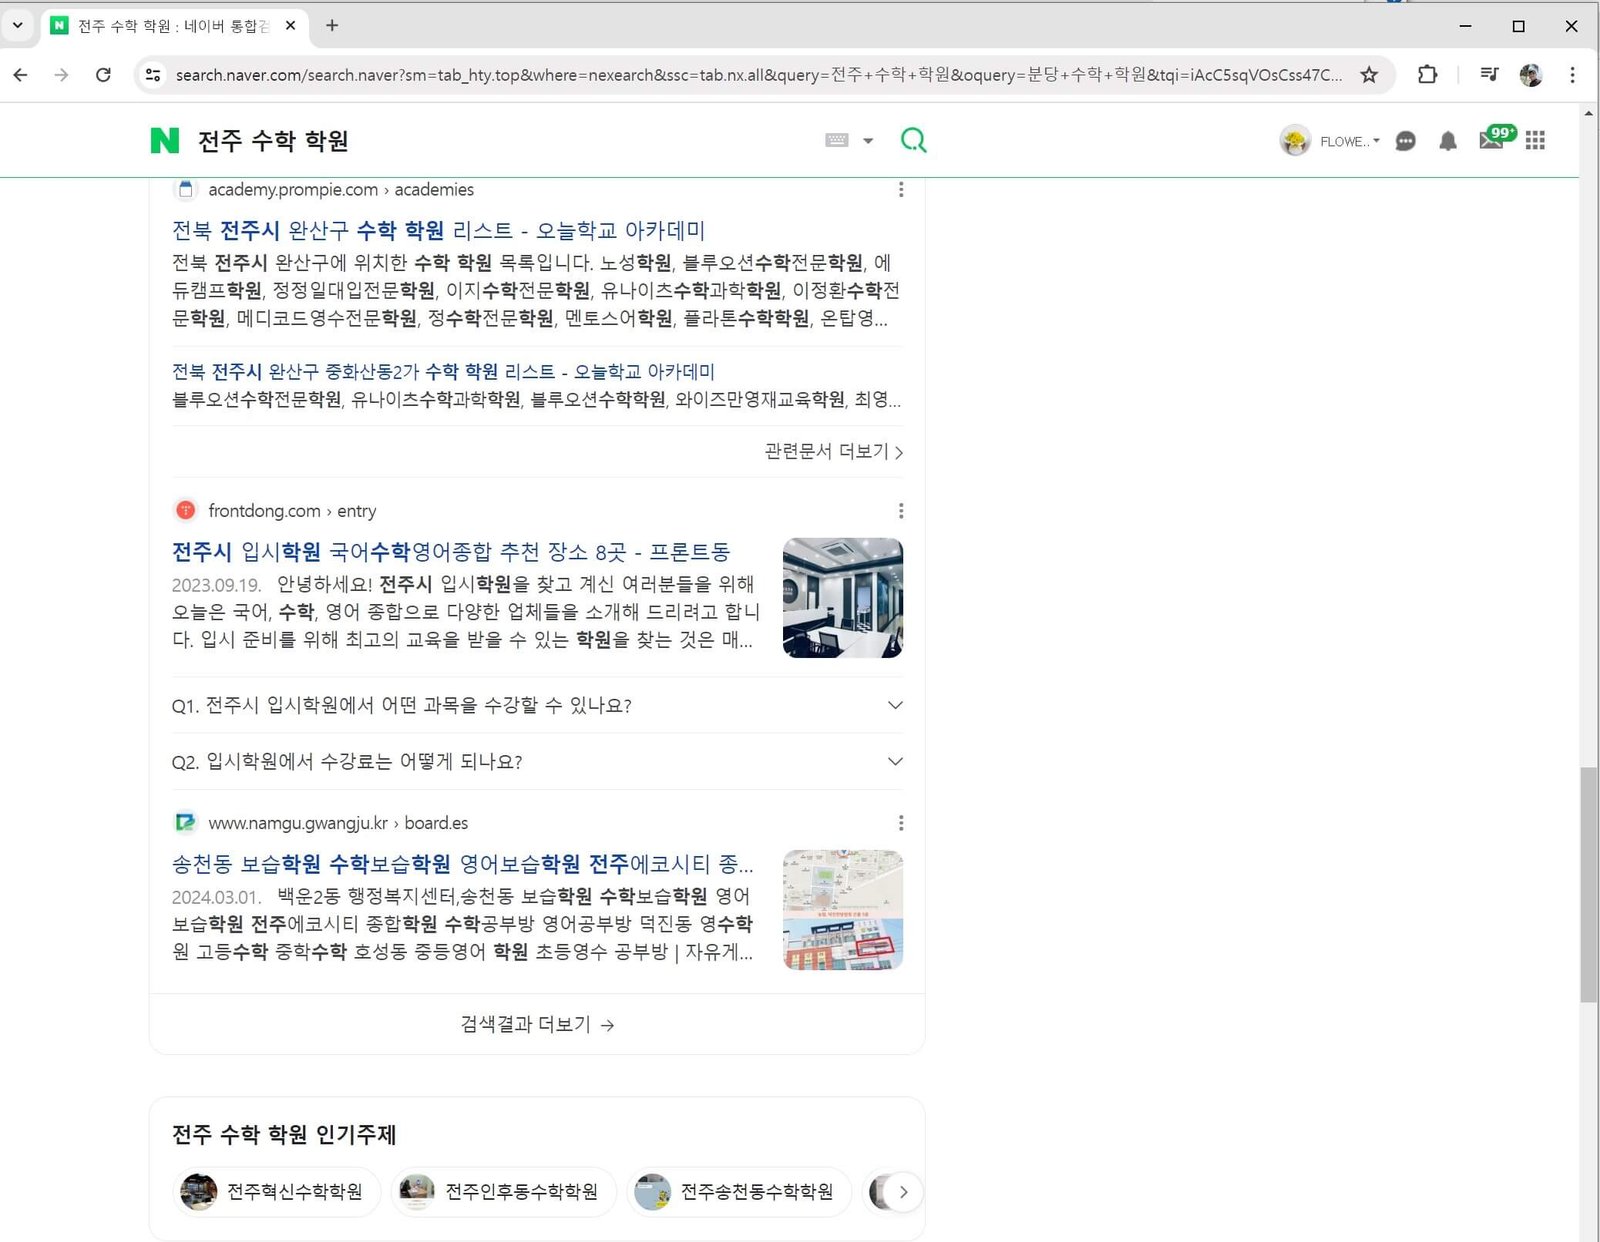
Task: Click the 전주 수학 학원 search input
Action: 500,141
